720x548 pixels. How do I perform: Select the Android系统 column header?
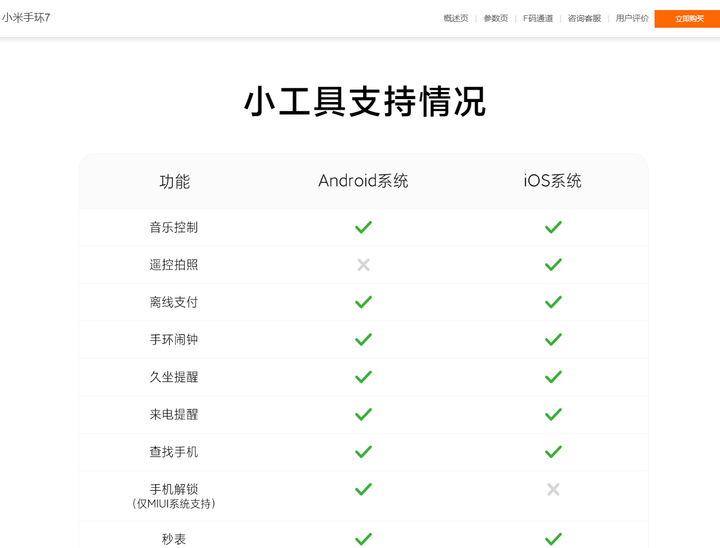point(363,181)
